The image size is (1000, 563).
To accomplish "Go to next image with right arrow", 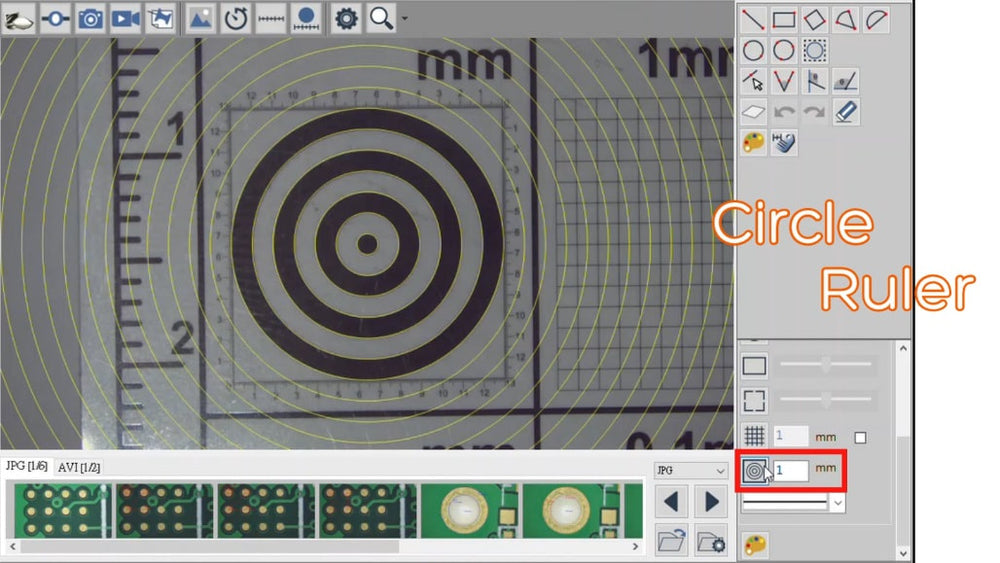I will [712, 502].
